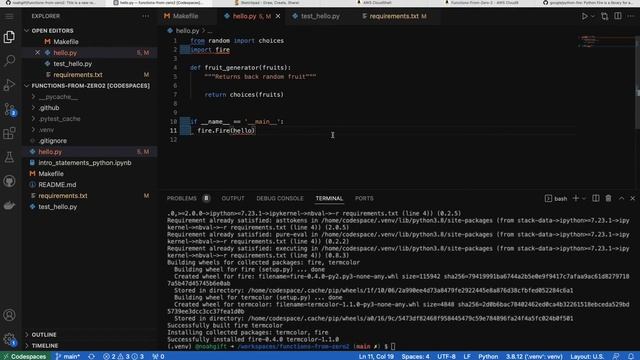Viewport: 640px width, 360px height.
Task: Close the hello.py editor tab
Action: click(x=278, y=16)
